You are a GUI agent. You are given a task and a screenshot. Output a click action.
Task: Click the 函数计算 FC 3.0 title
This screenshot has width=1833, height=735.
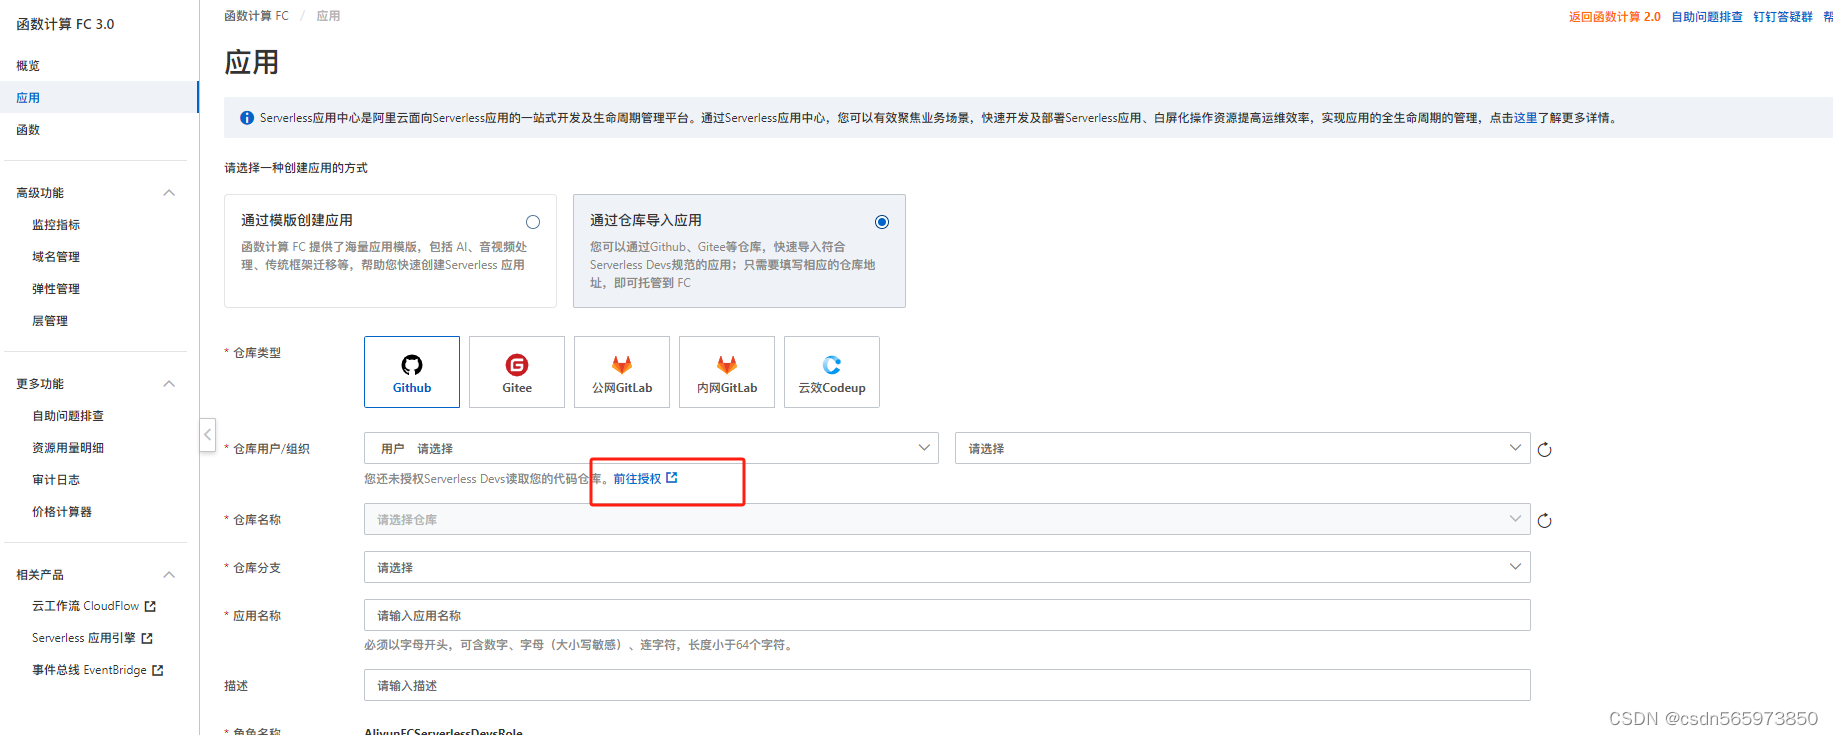(x=65, y=24)
